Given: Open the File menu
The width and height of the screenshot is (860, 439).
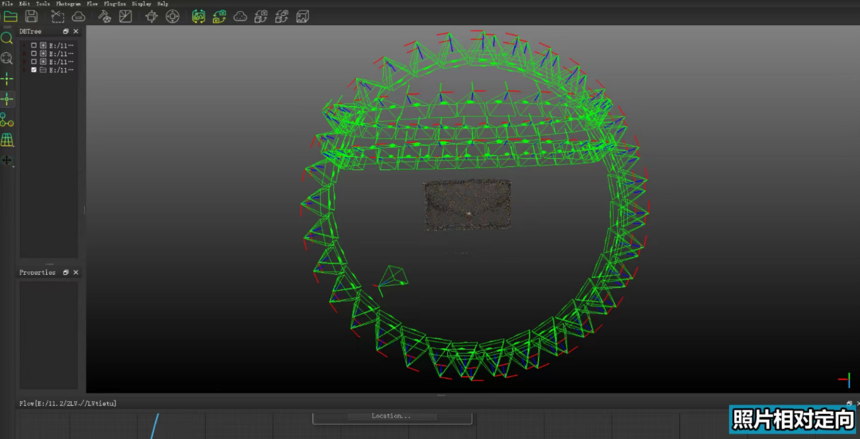Looking at the screenshot, I should [7, 4].
